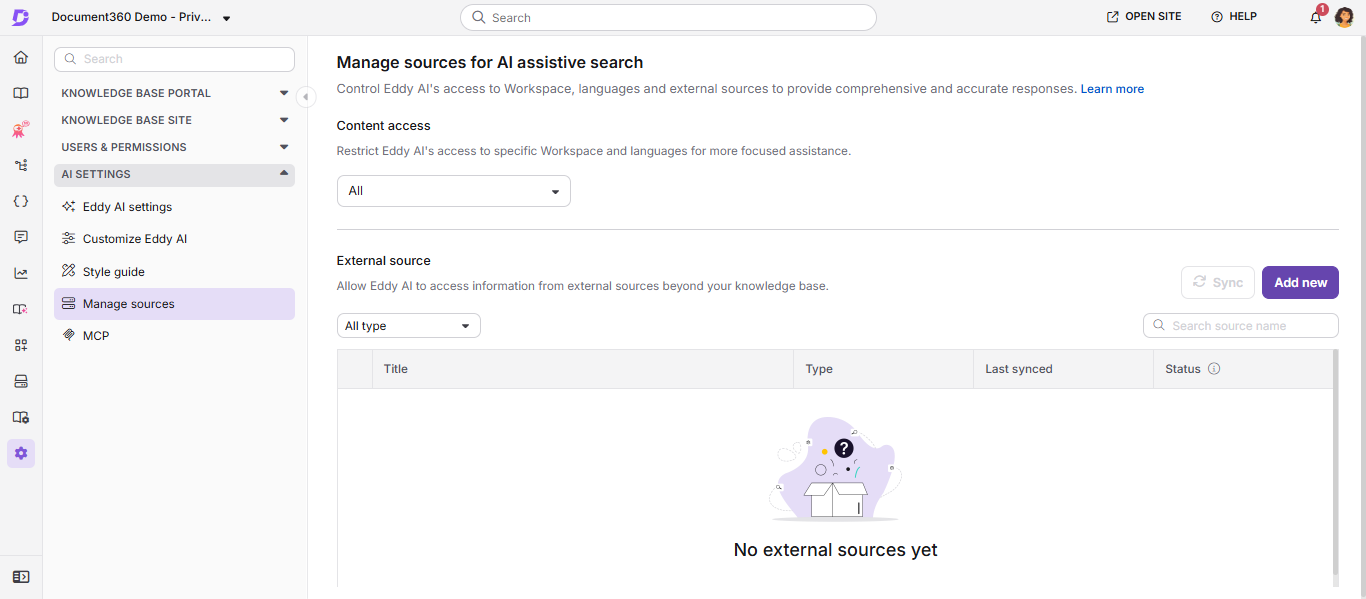The image size is (1366, 599).
Task: Collapse the settings sidebar arrow
Action: [x=306, y=97]
